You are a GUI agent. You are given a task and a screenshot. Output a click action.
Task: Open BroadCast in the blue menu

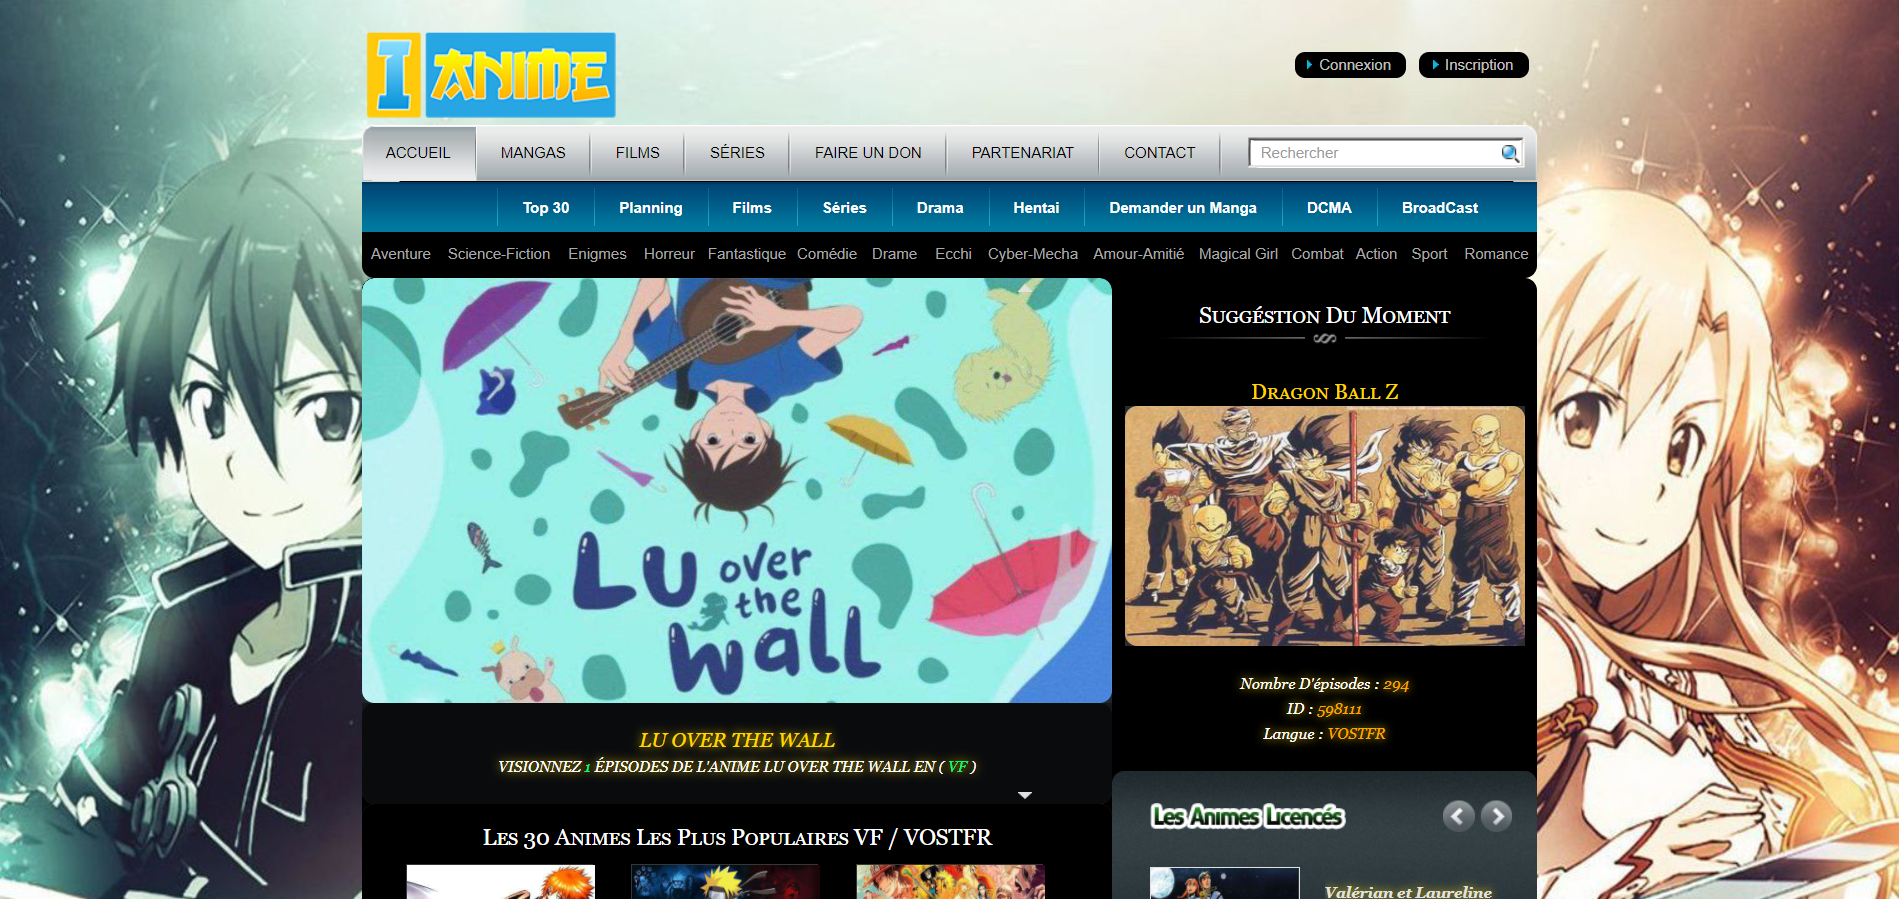click(1440, 208)
